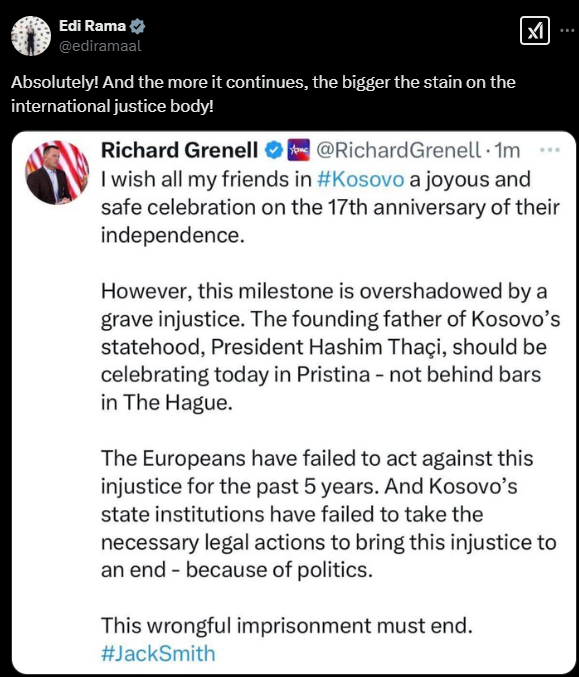Open the quoted tweet's ellipsis menu
This screenshot has width=579, height=677.
coord(550,150)
